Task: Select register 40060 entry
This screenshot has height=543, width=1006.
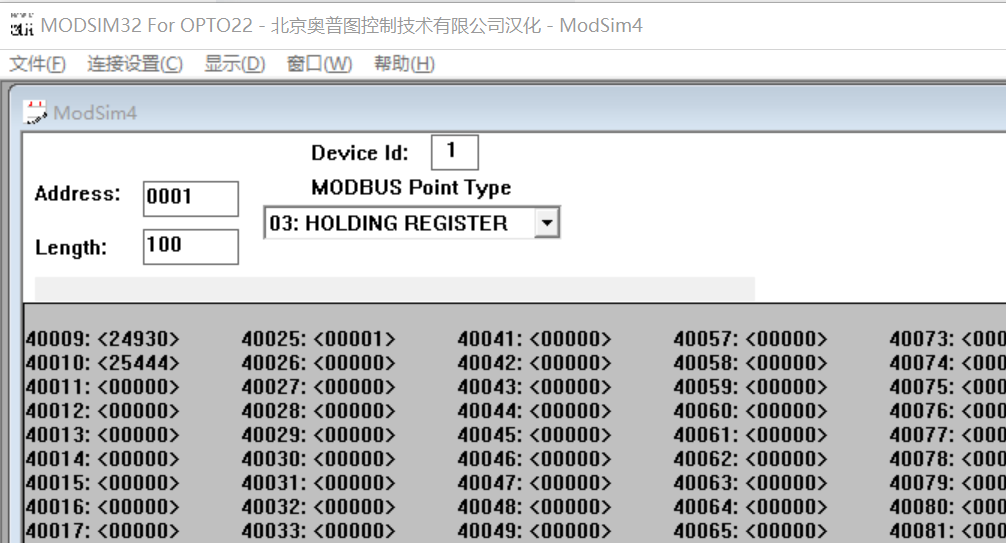Action: pyautogui.click(x=751, y=411)
